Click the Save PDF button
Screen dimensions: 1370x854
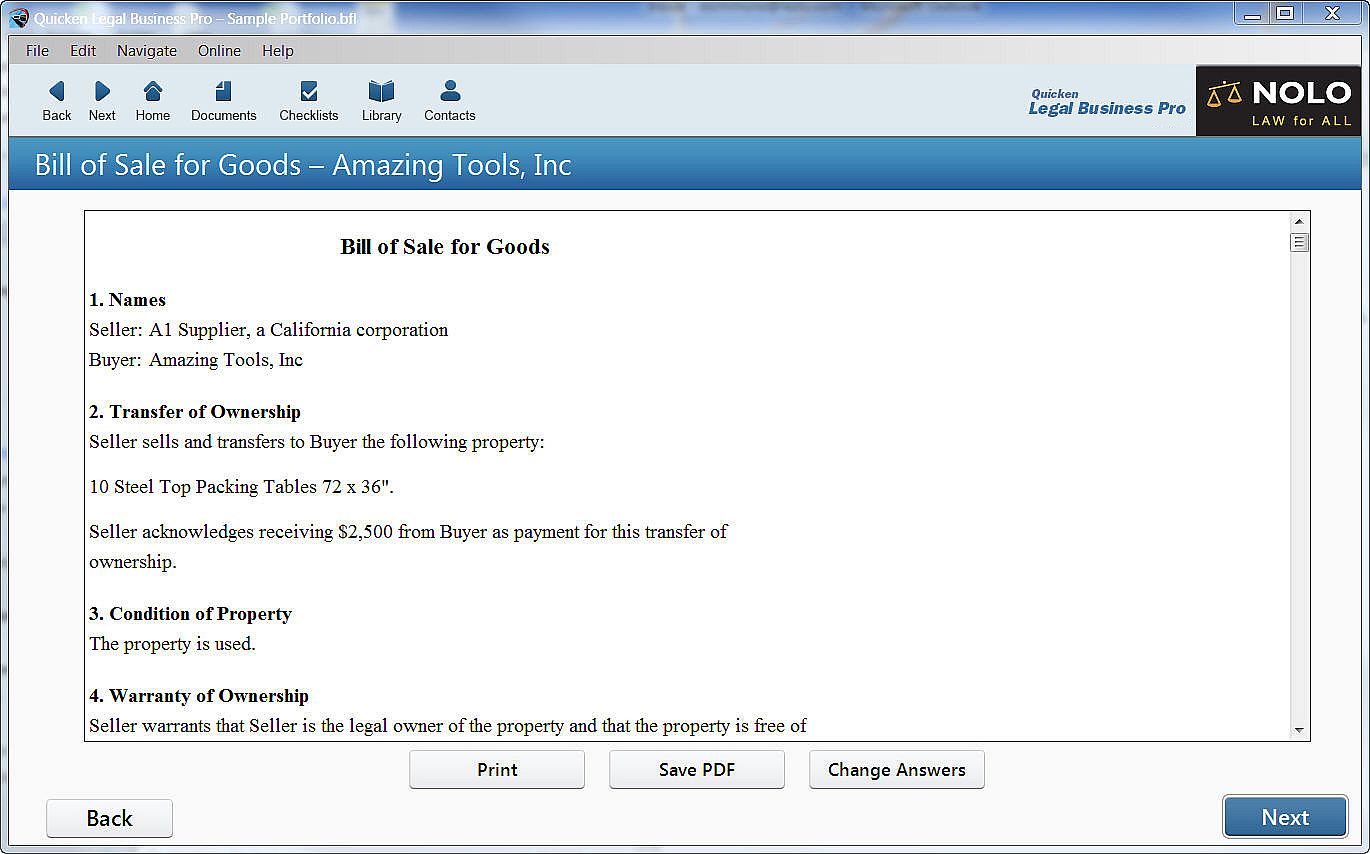tap(697, 770)
